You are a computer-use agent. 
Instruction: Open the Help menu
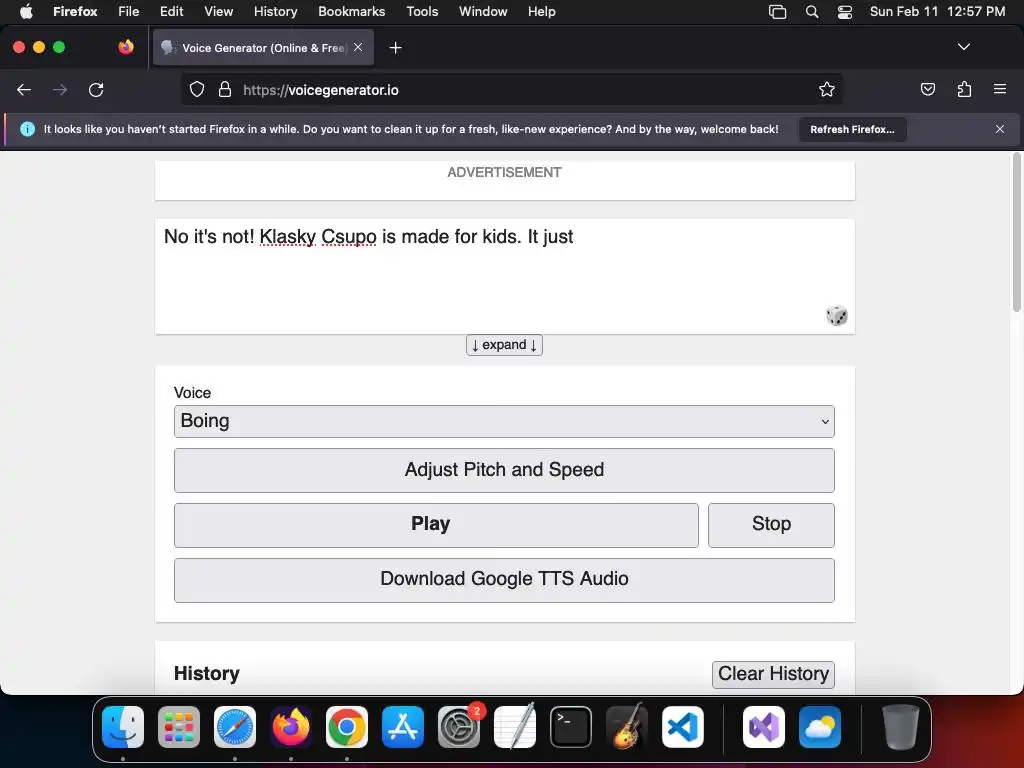[x=542, y=12]
